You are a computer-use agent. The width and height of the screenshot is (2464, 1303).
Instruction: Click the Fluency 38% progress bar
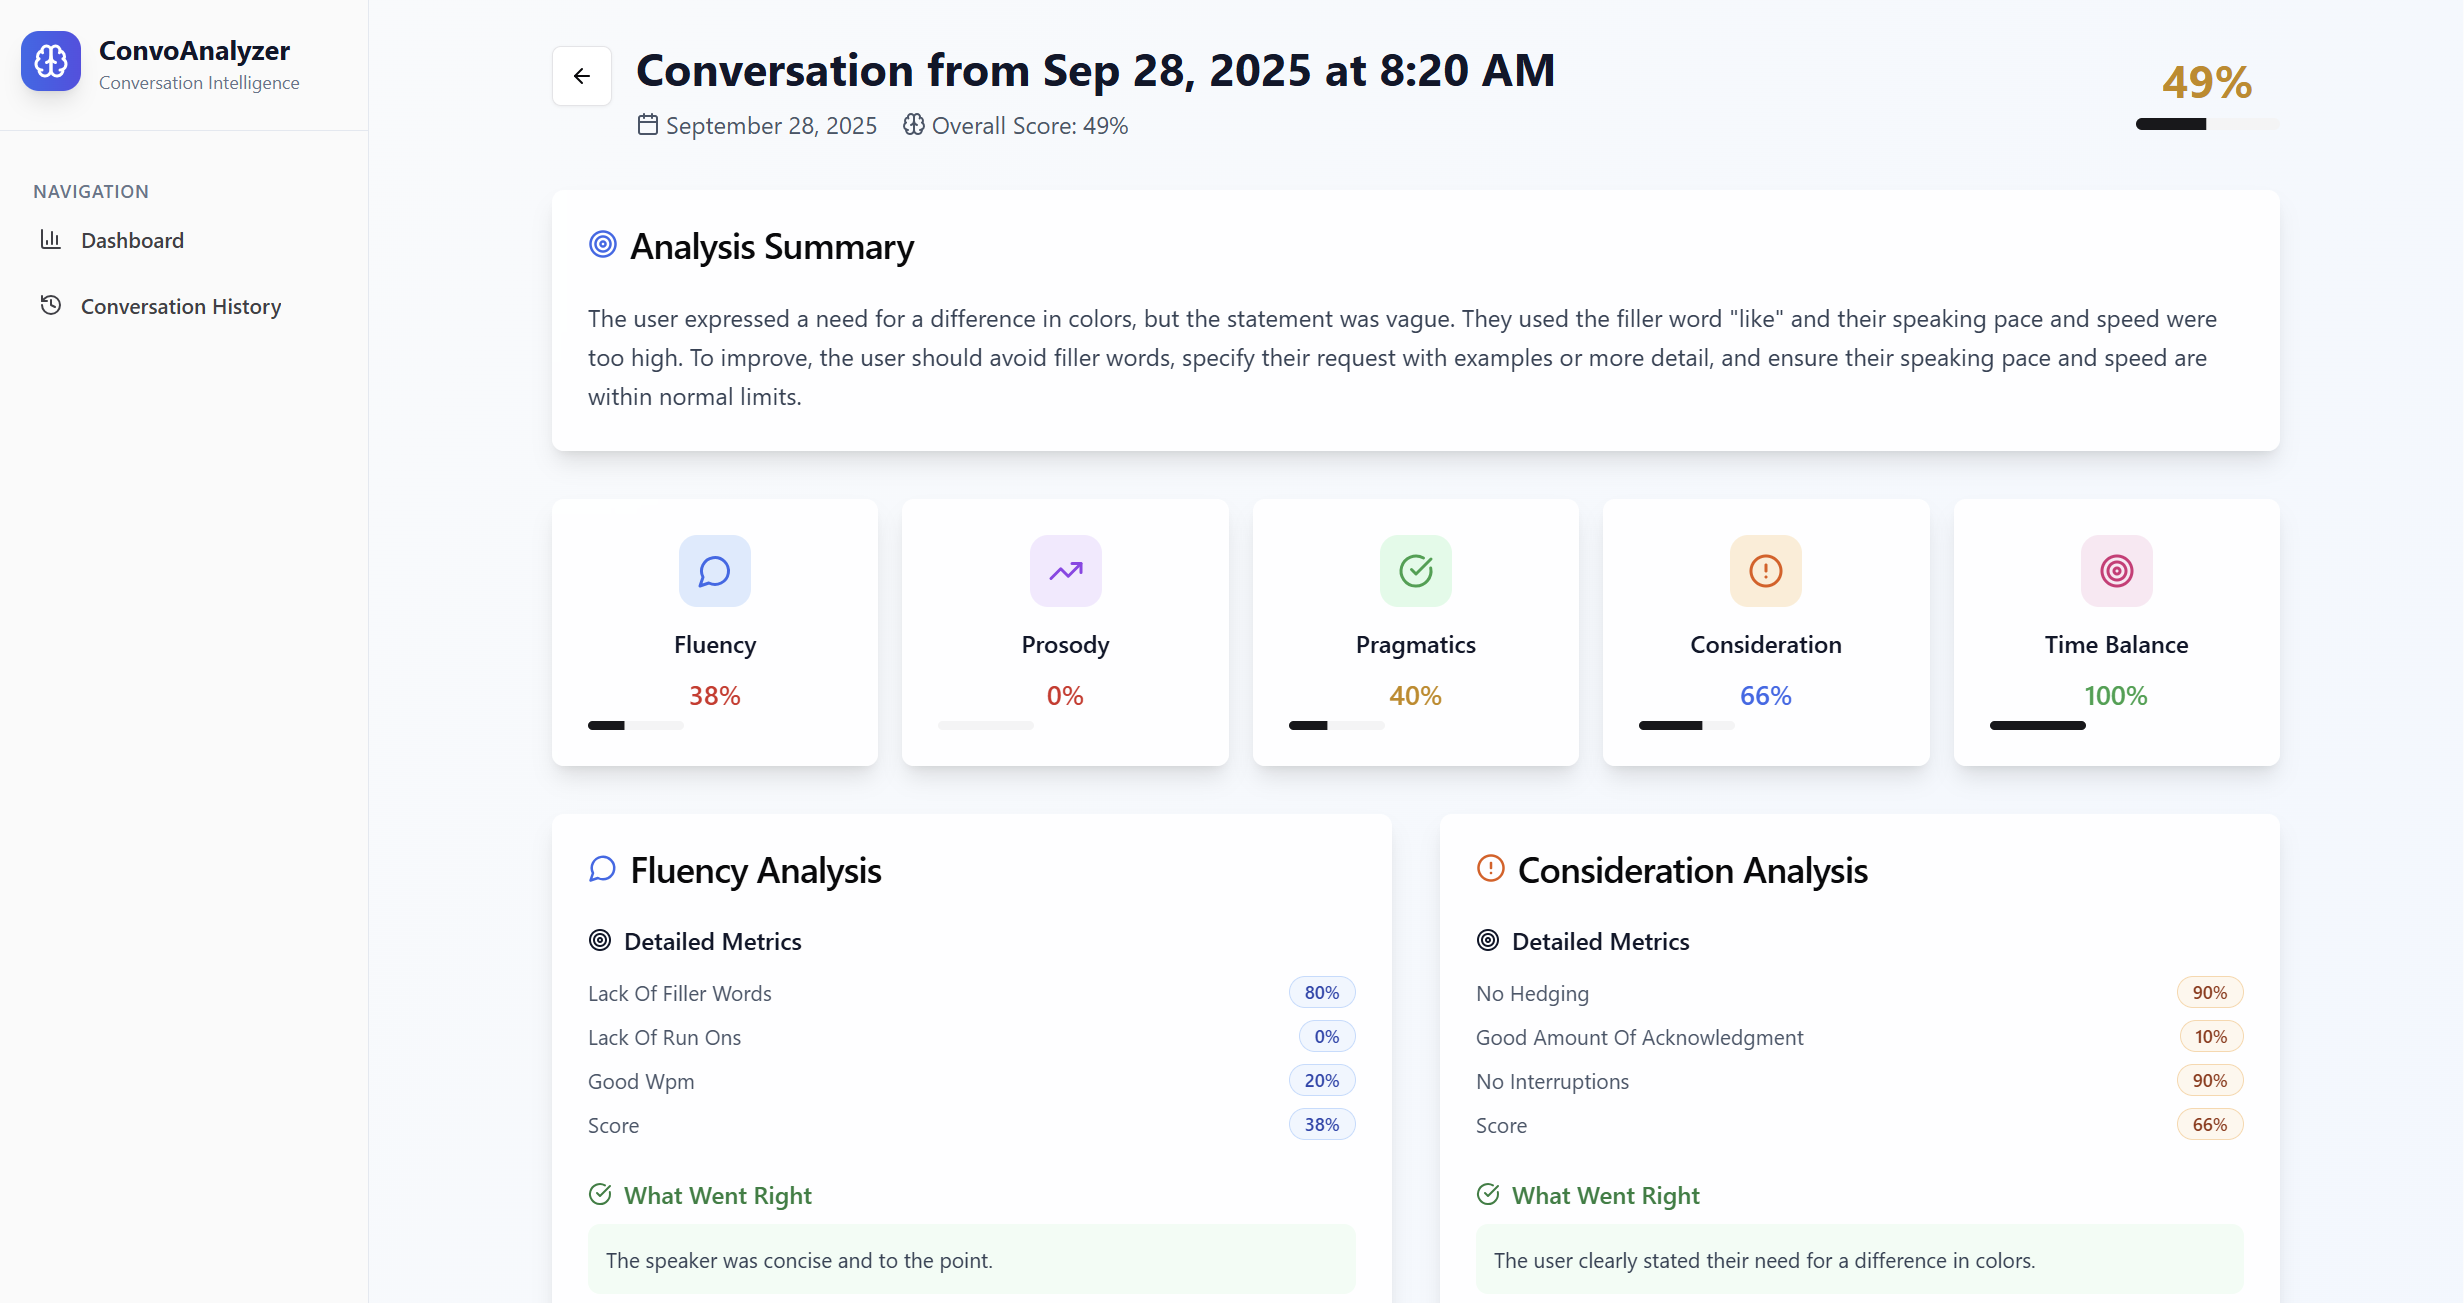(x=635, y=725)
